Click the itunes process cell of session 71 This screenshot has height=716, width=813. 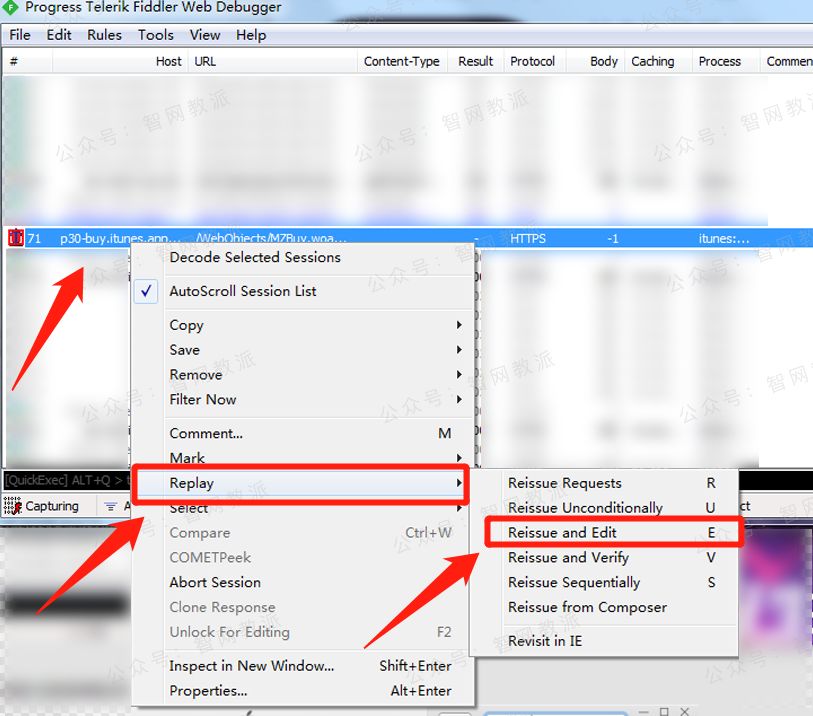pos(724,238)
